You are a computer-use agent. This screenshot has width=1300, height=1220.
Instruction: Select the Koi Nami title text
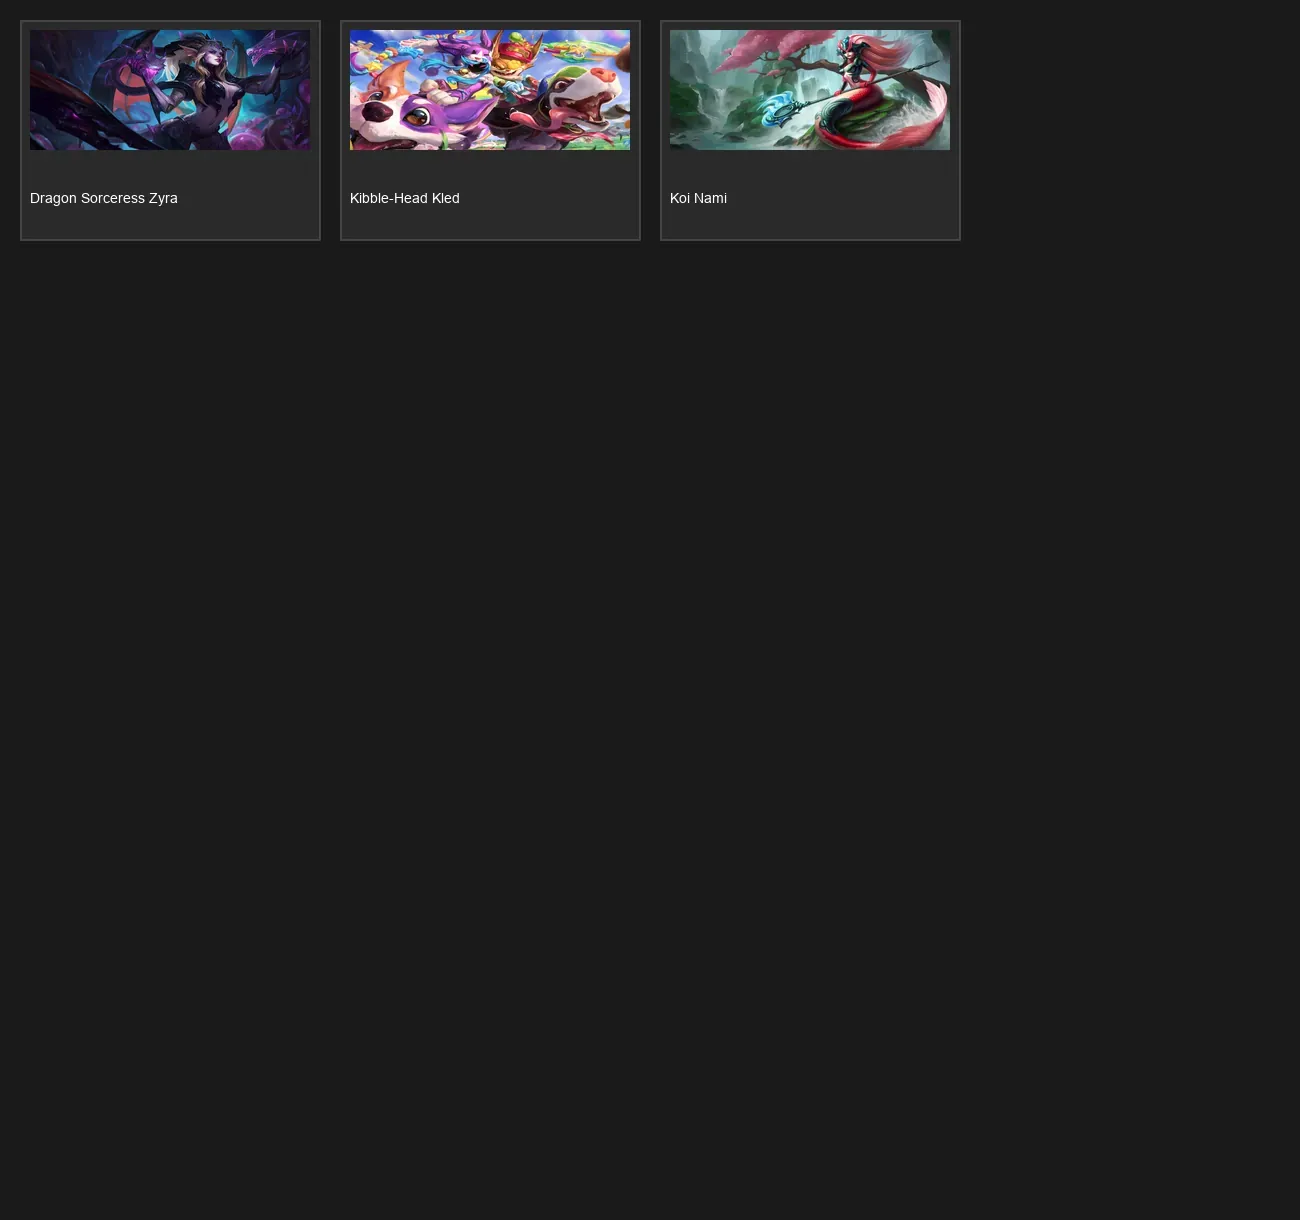[698, 198]
